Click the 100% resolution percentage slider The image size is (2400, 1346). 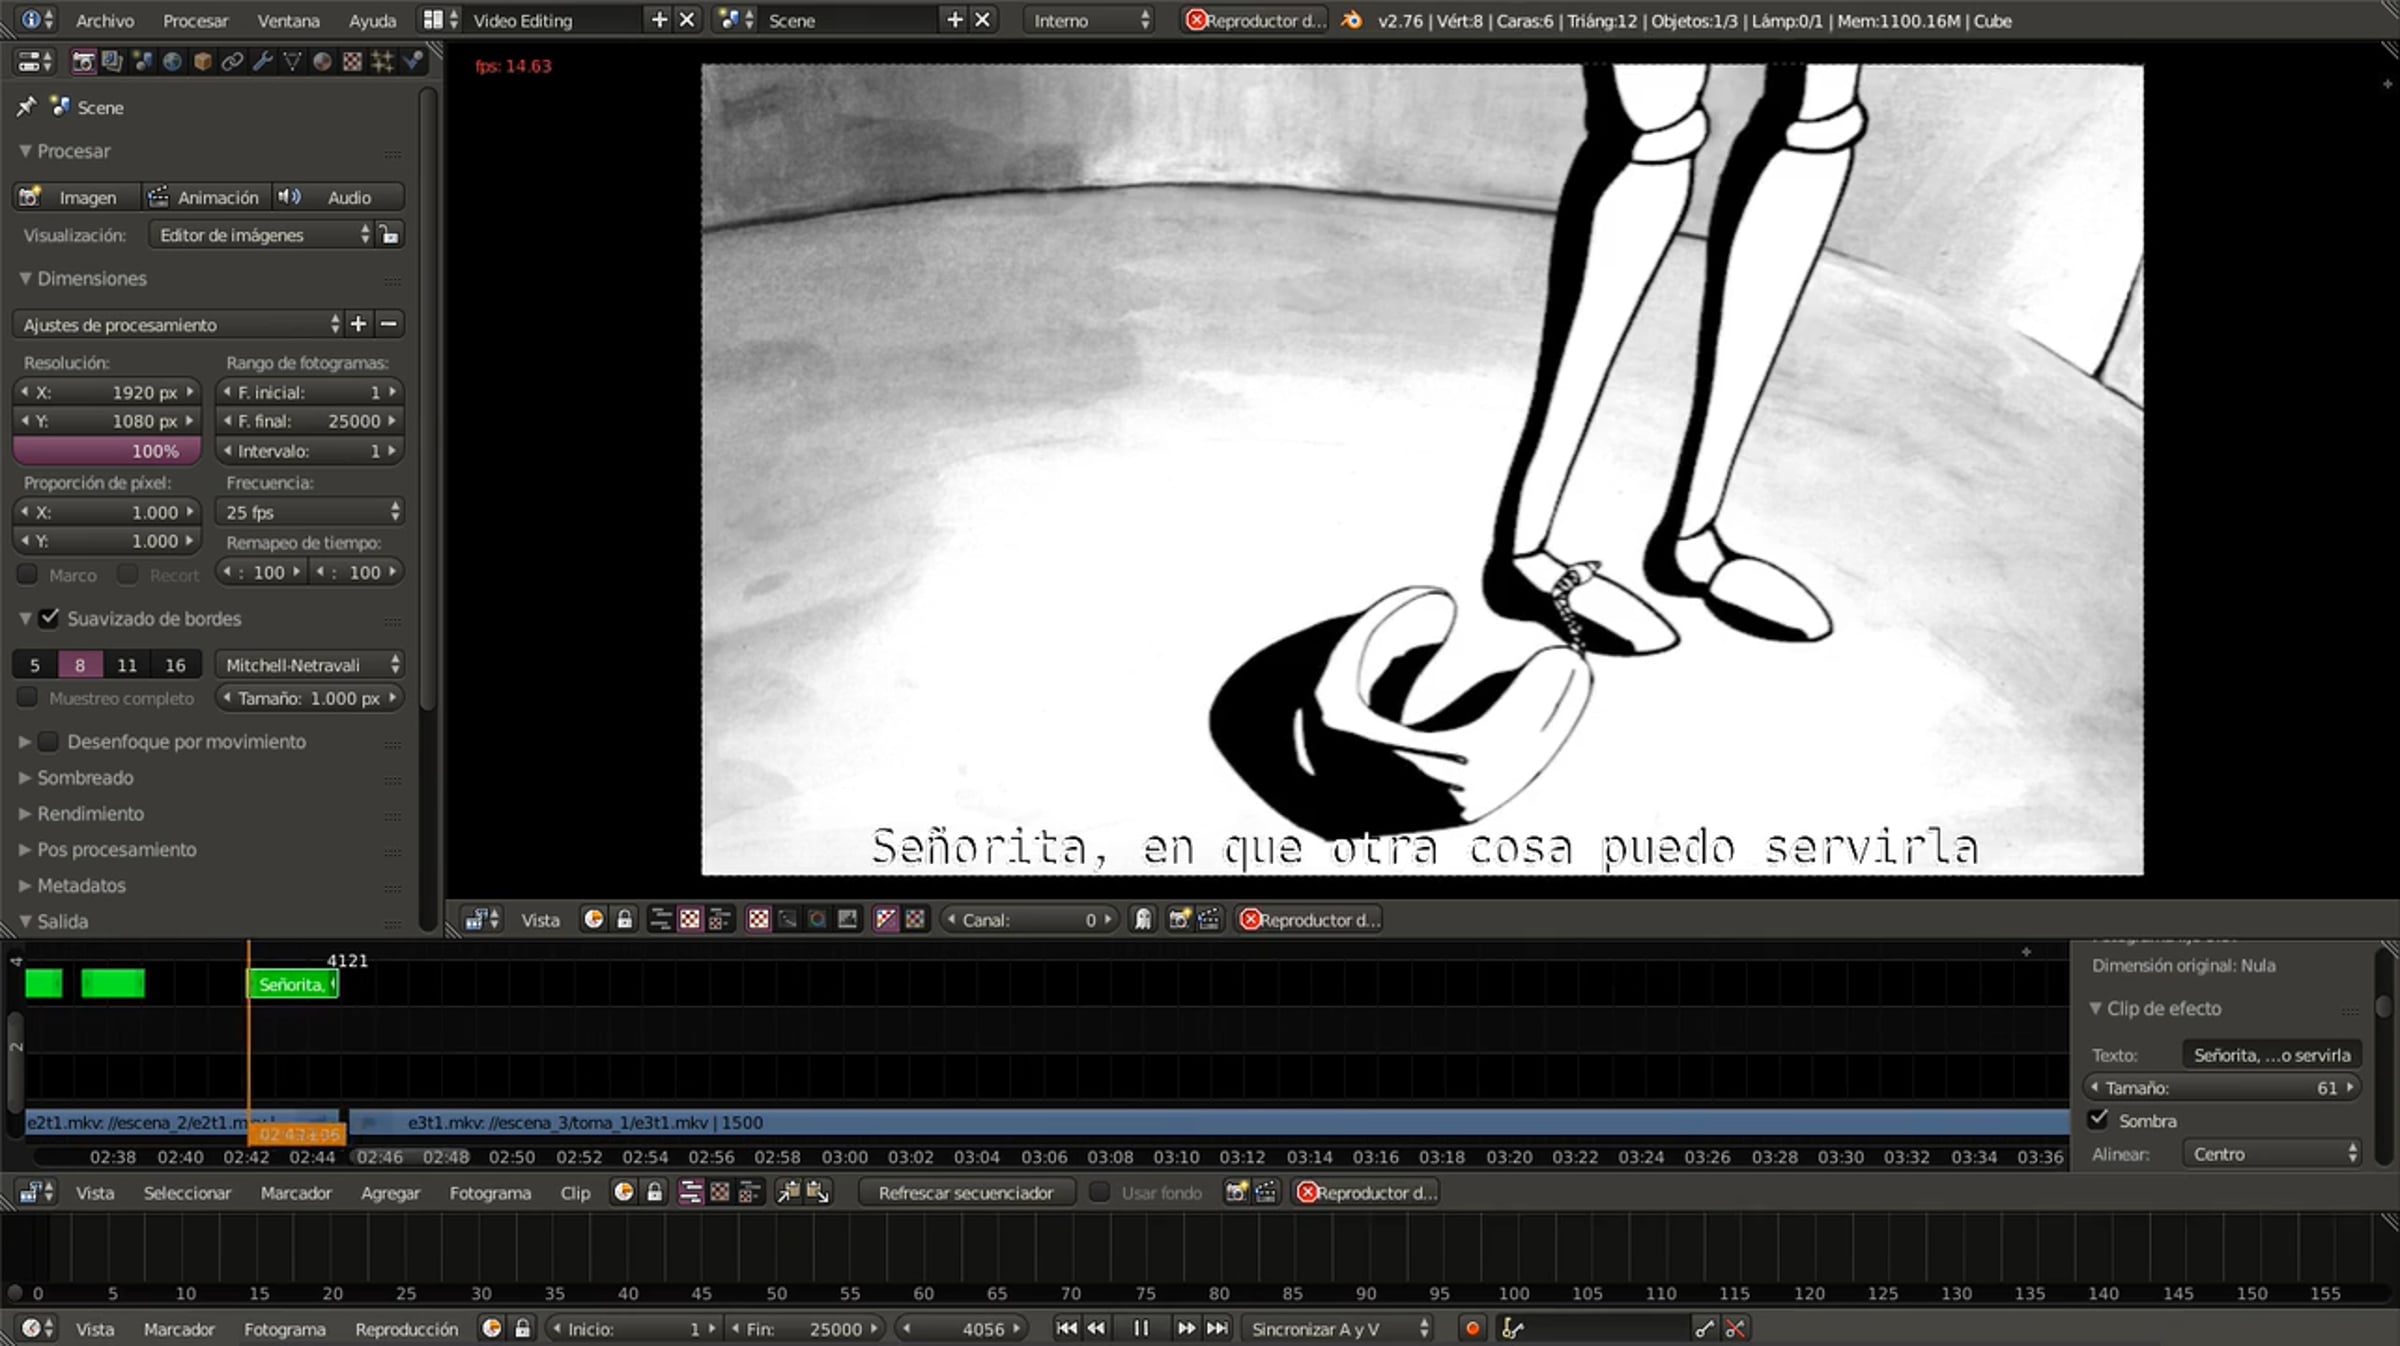(107, 451)
